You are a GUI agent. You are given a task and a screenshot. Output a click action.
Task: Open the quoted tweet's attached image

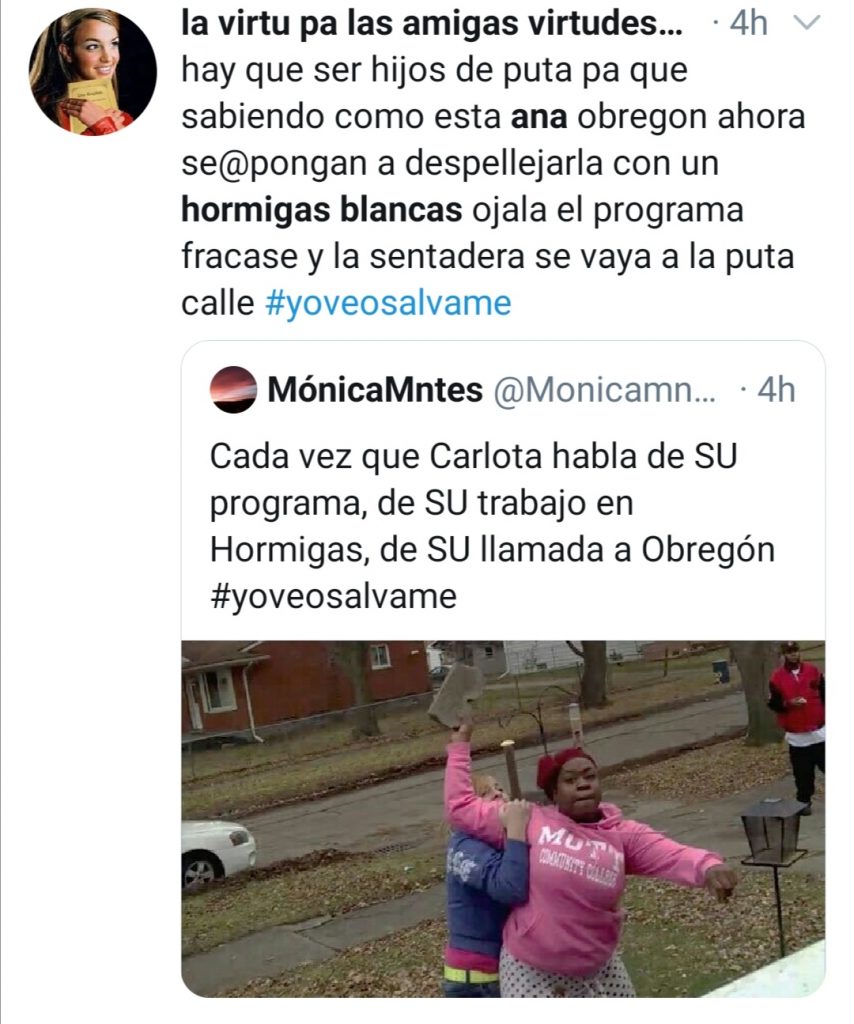(x=503, y=818)
